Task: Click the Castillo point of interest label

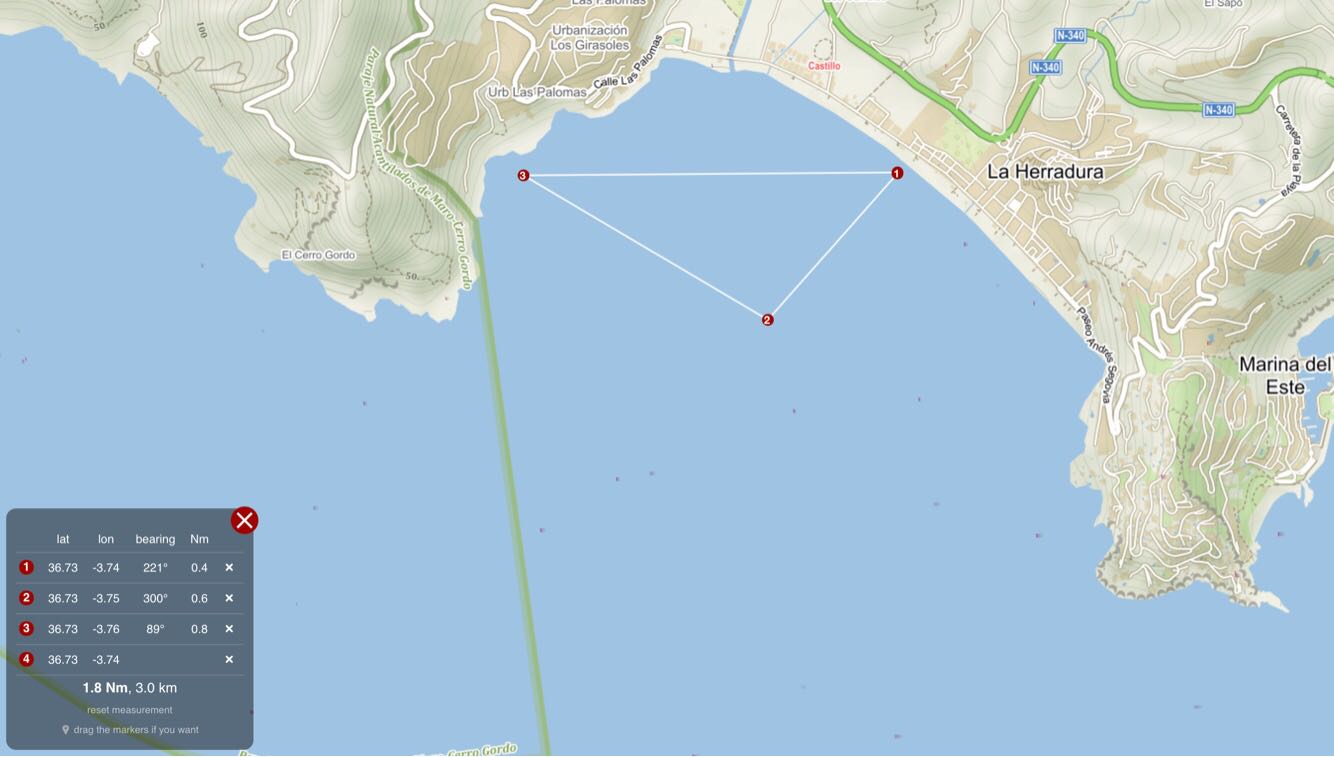Action: click(824, 66)
